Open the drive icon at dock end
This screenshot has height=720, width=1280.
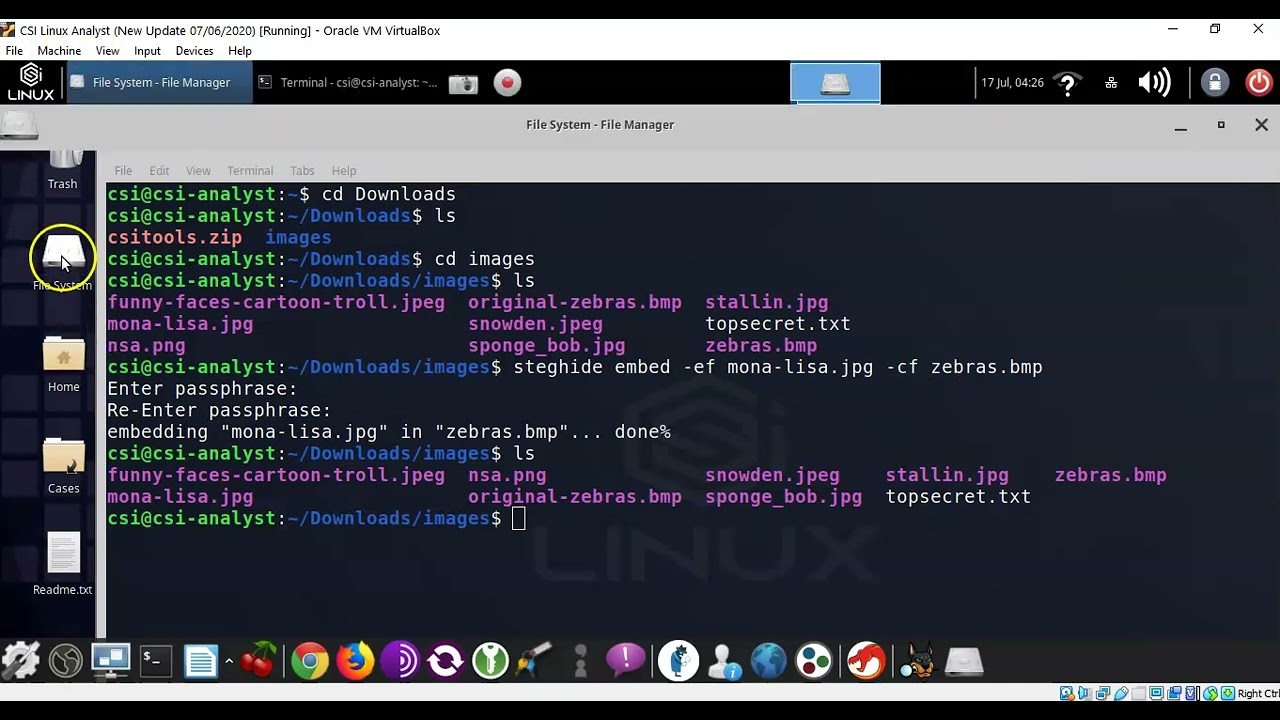point(964,661)
